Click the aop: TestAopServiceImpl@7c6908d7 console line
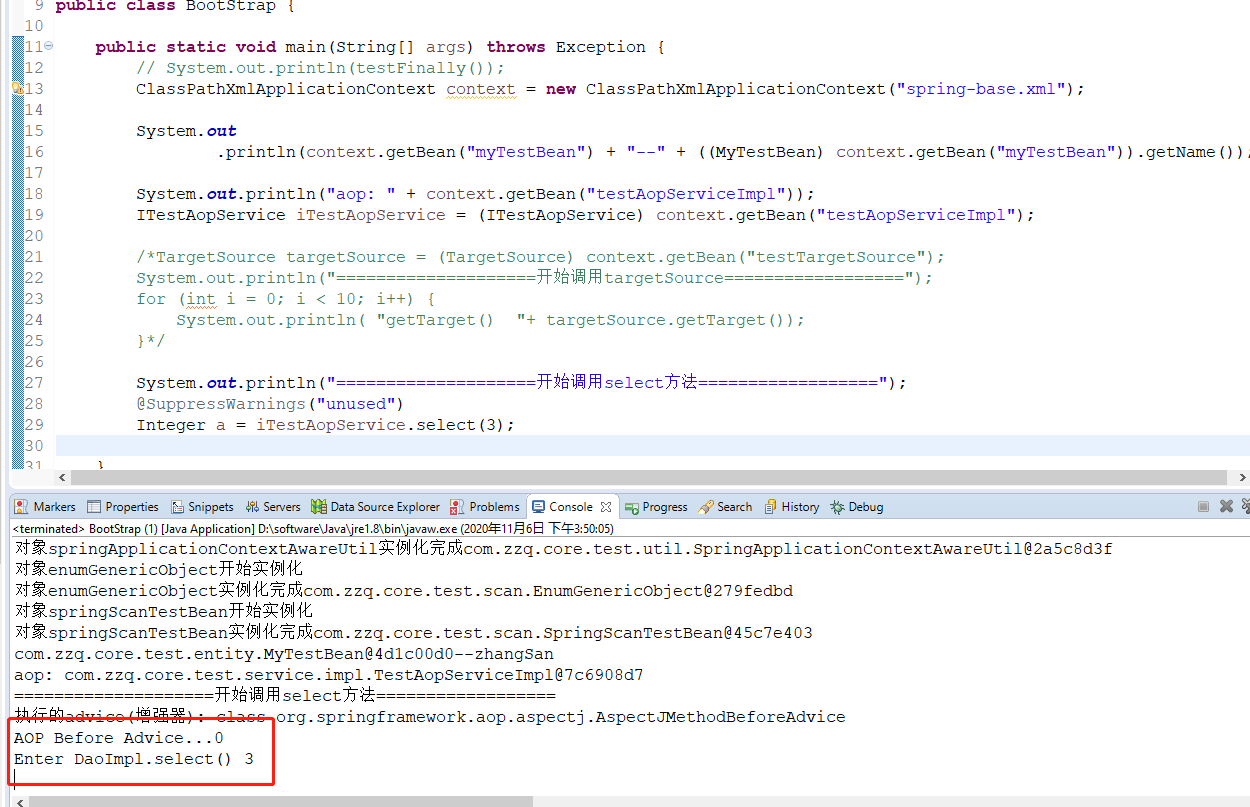1250x807 pixels. (x=328, y=675)
